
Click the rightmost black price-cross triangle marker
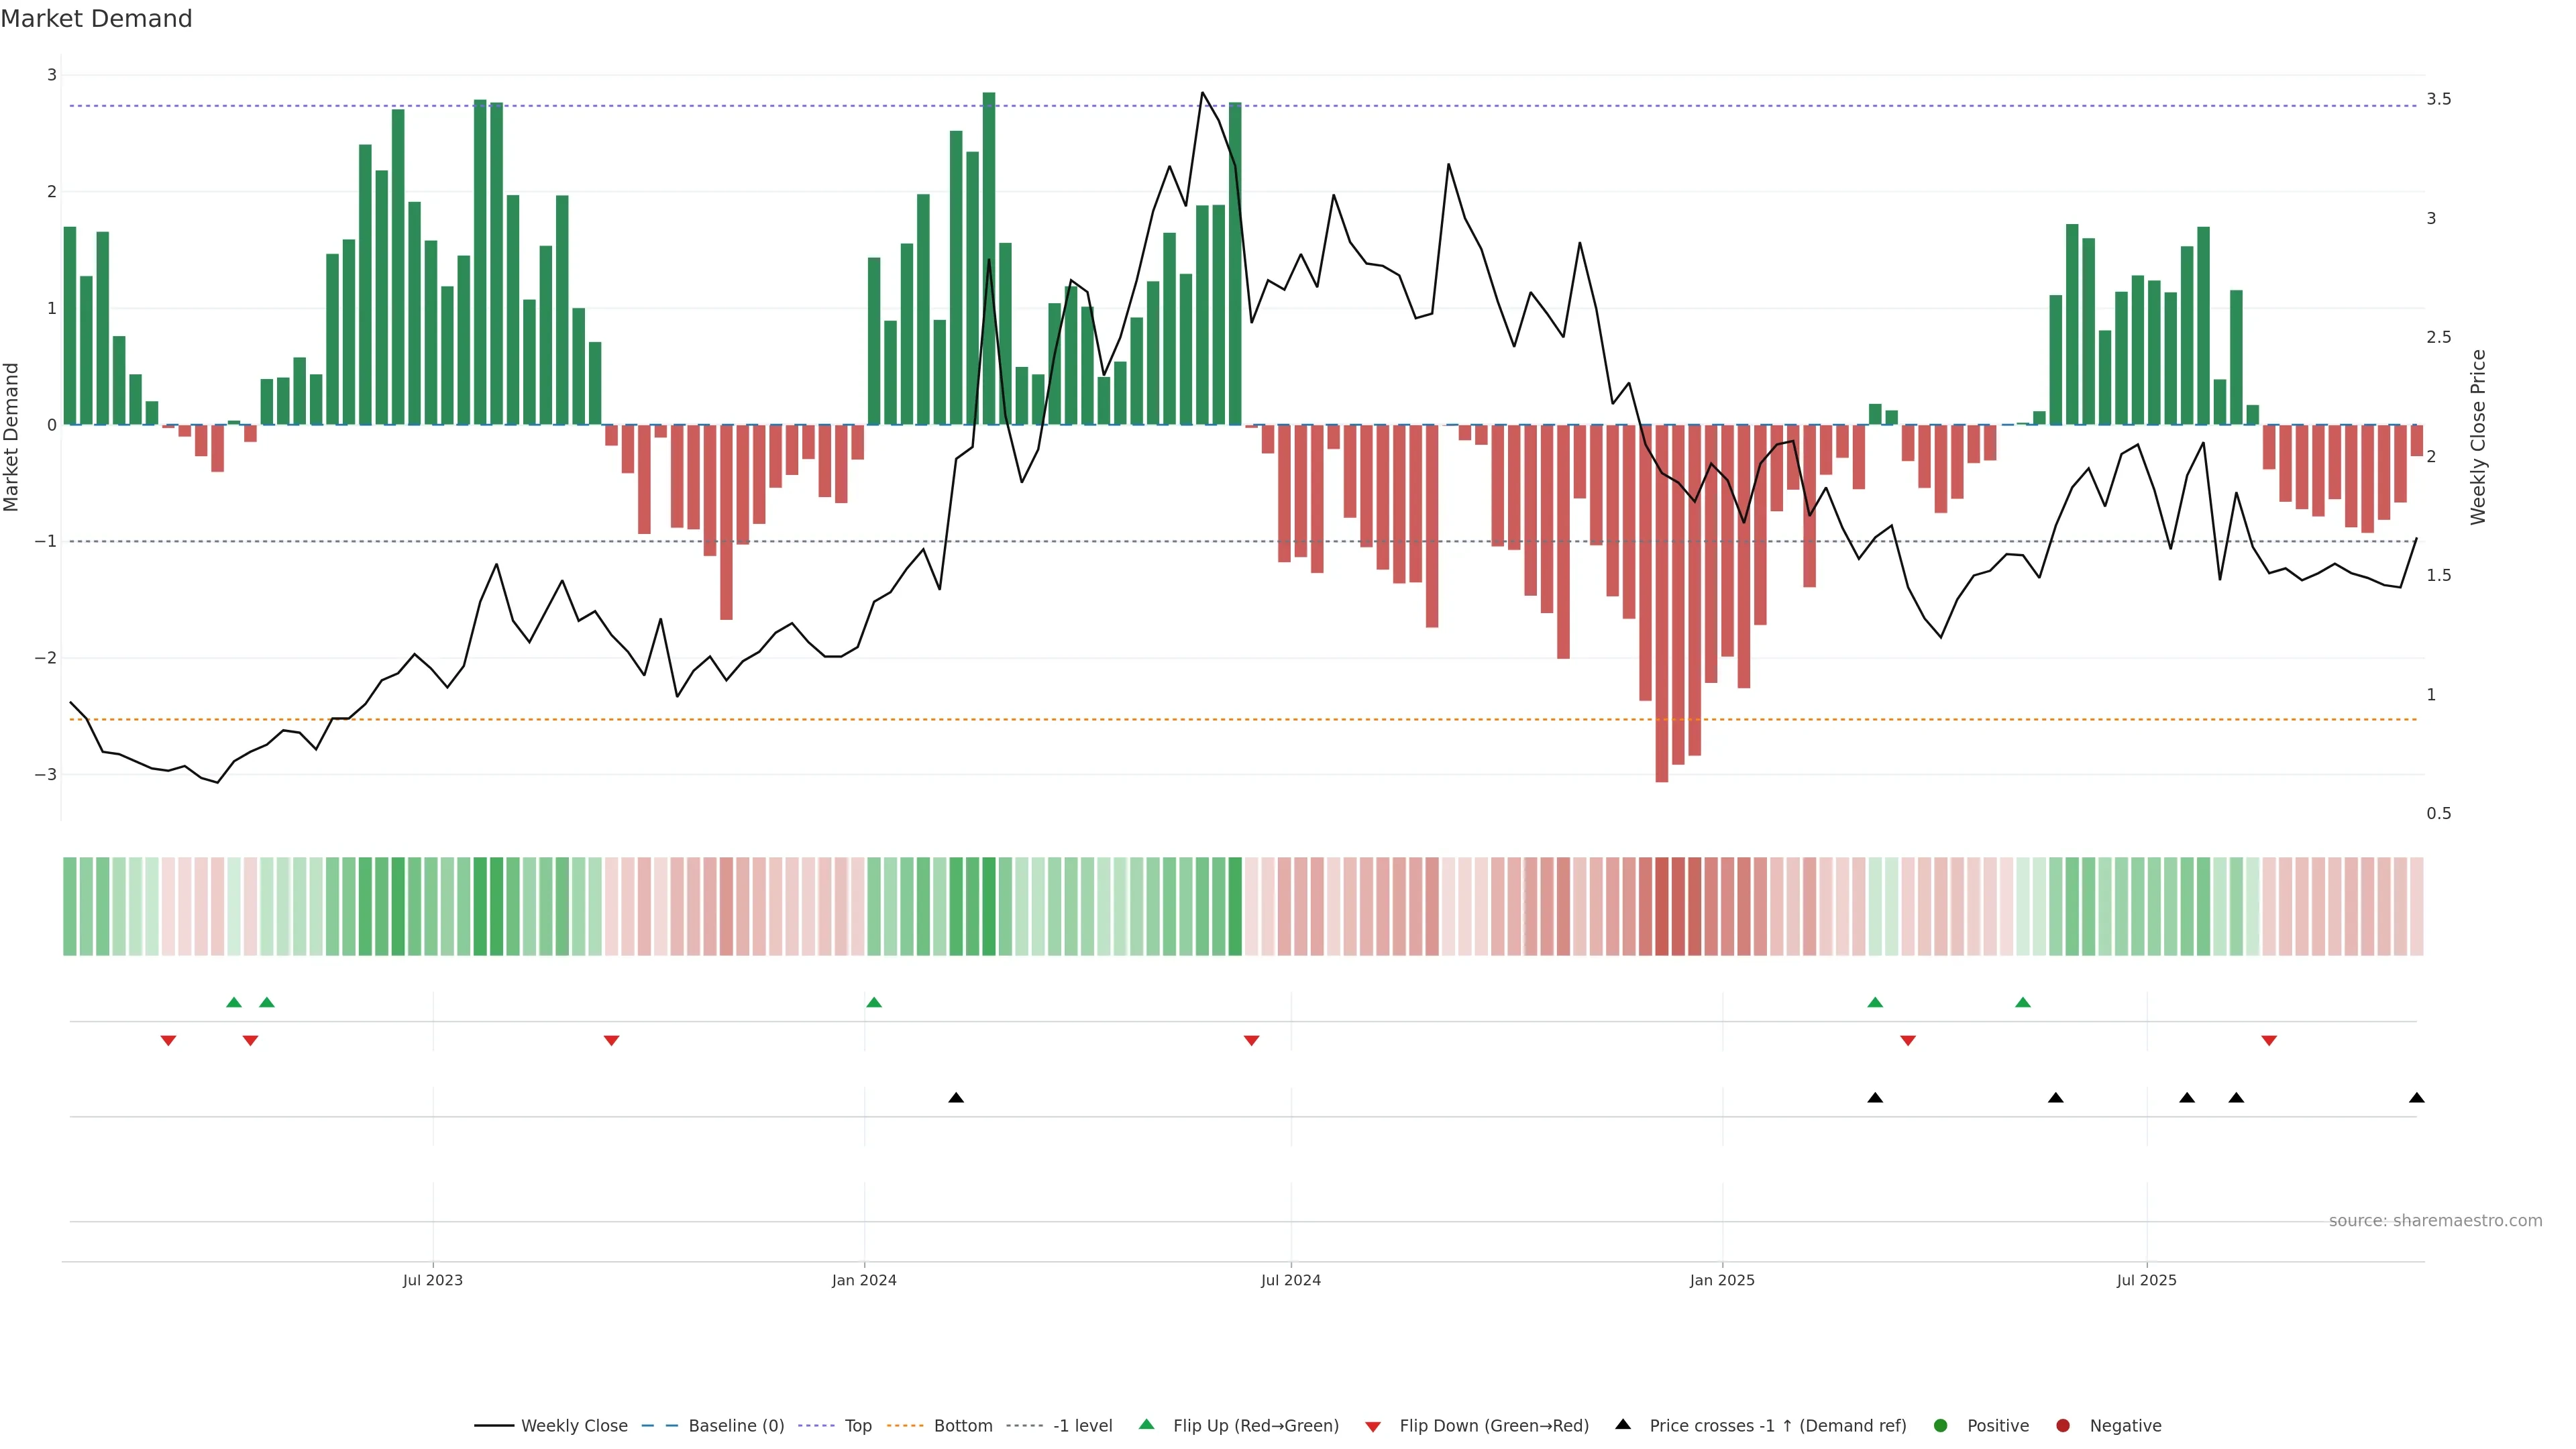[x=2416, y=1098]
